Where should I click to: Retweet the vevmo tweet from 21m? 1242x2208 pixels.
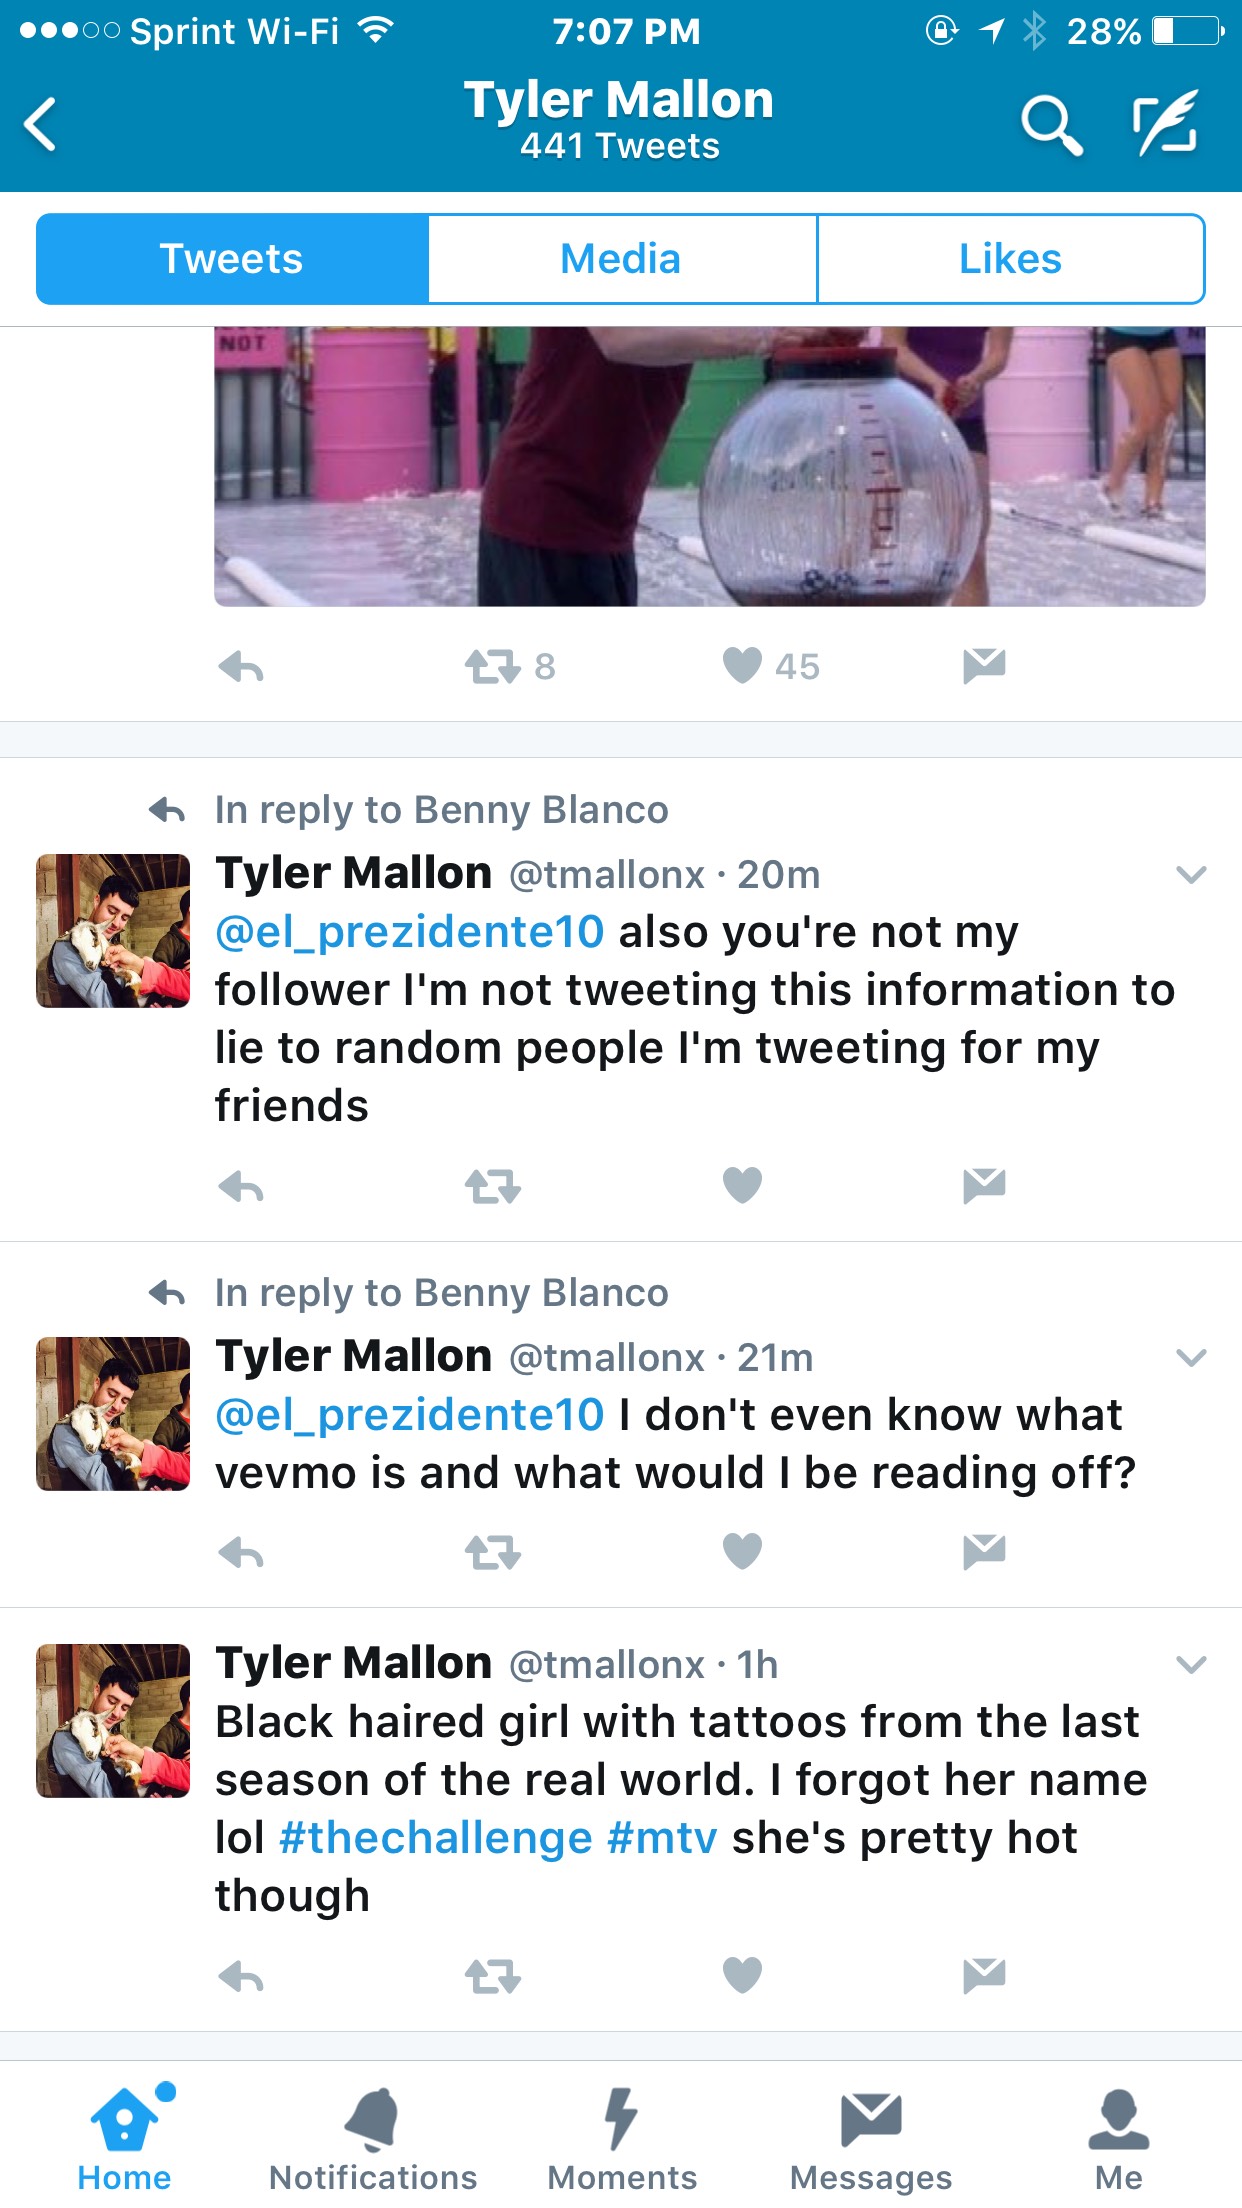(x=493, y=1553)
